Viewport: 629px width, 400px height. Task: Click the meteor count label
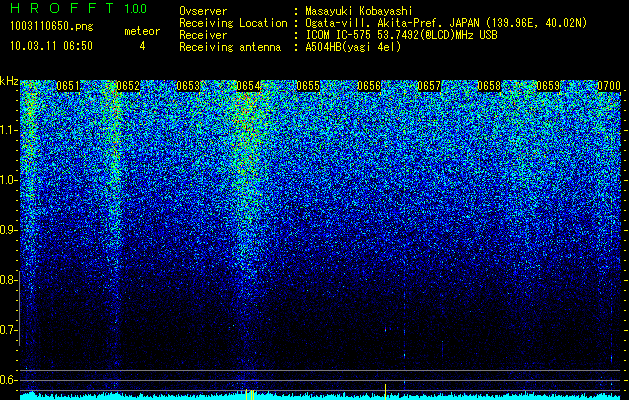(x=142, y=31)
